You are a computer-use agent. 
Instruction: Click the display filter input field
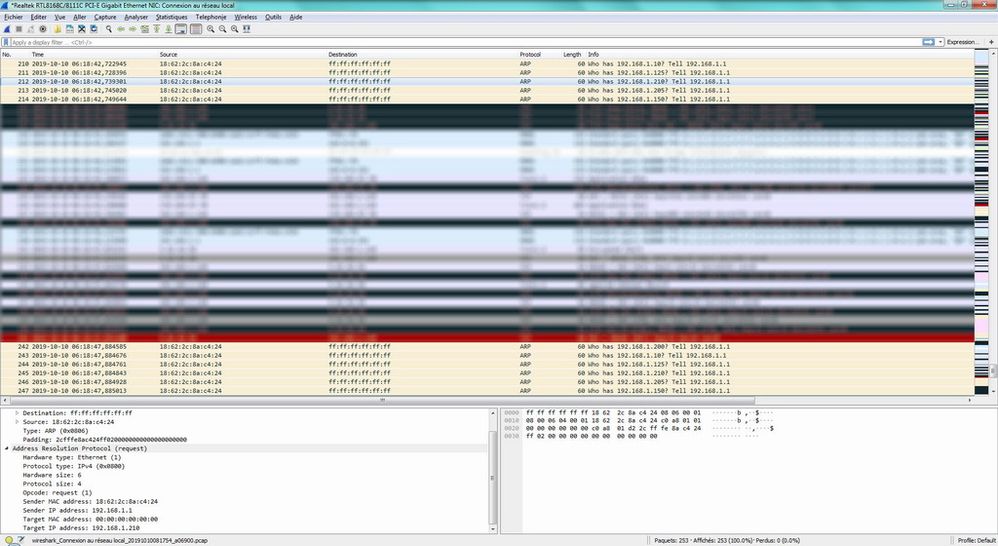click(466, 42)
